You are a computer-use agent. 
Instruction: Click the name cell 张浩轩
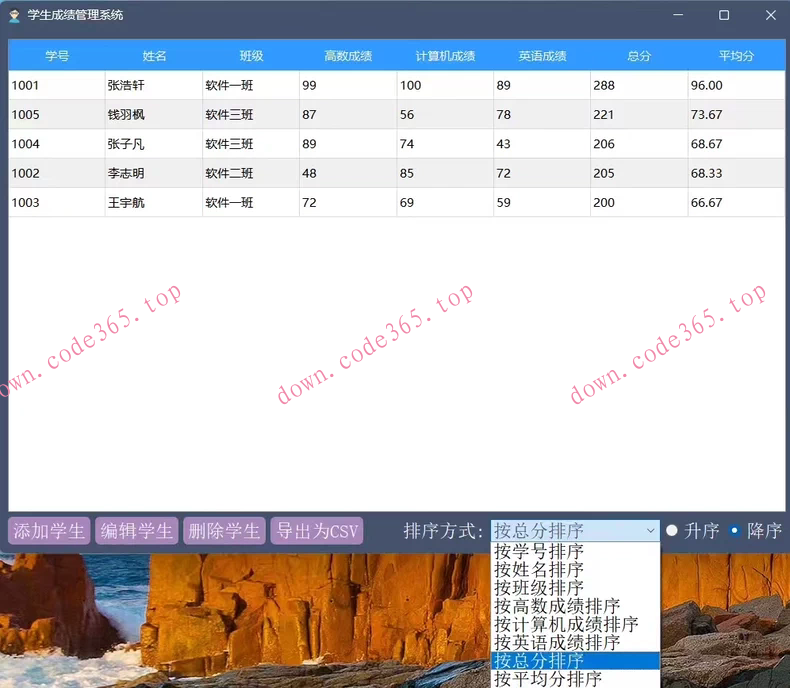(154, 85)
